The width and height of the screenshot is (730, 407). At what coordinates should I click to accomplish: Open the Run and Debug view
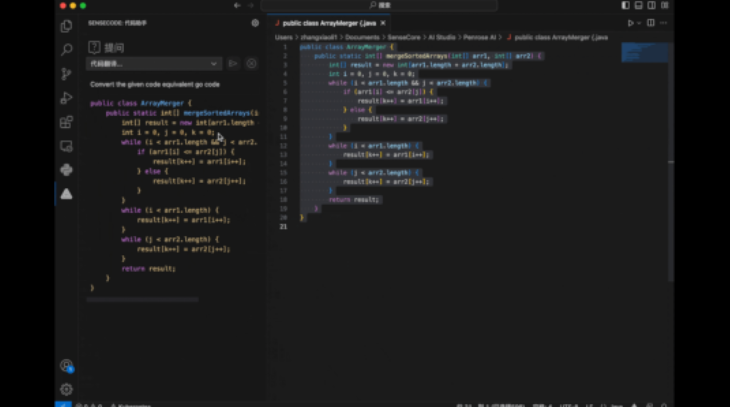67,98
